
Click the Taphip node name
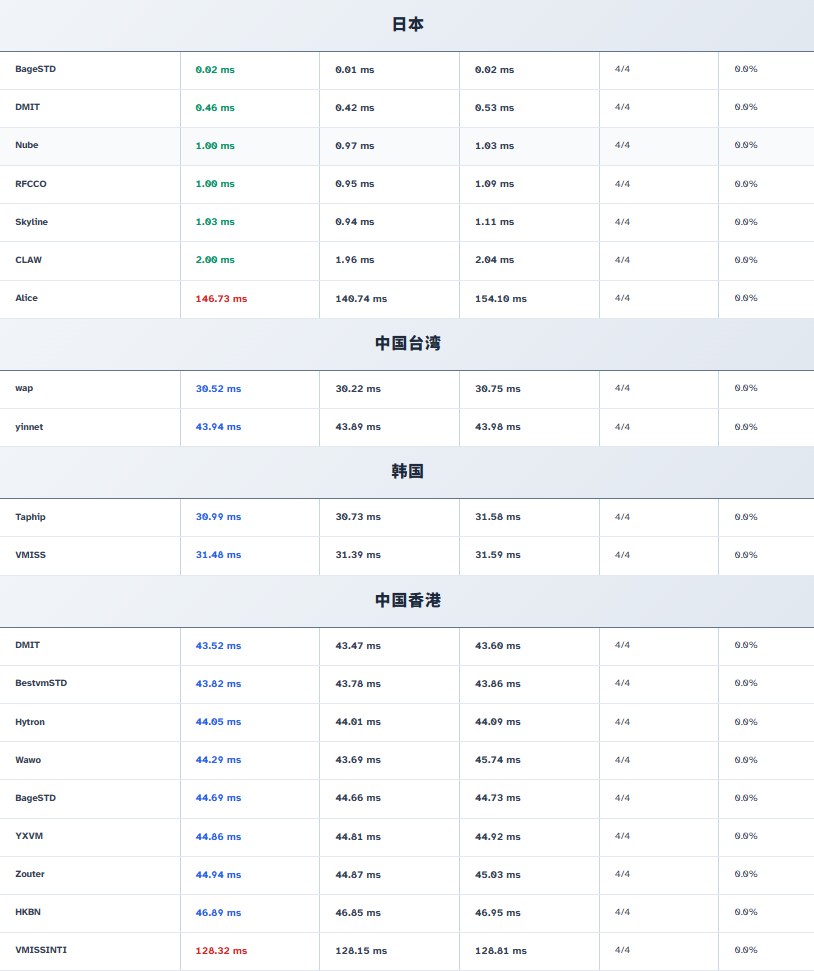(30, 517)
